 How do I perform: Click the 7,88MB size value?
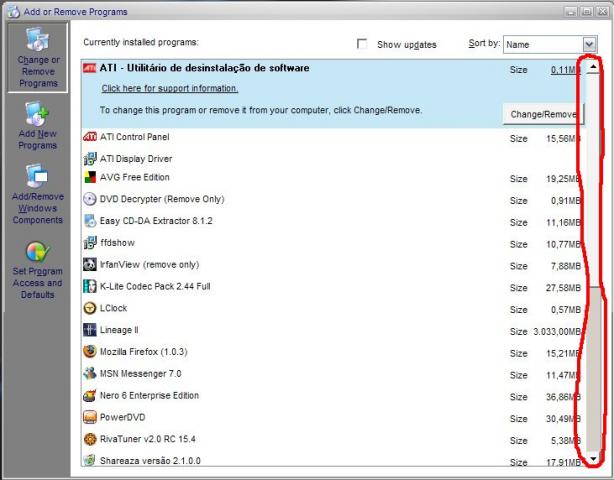(x=566, y=266)
